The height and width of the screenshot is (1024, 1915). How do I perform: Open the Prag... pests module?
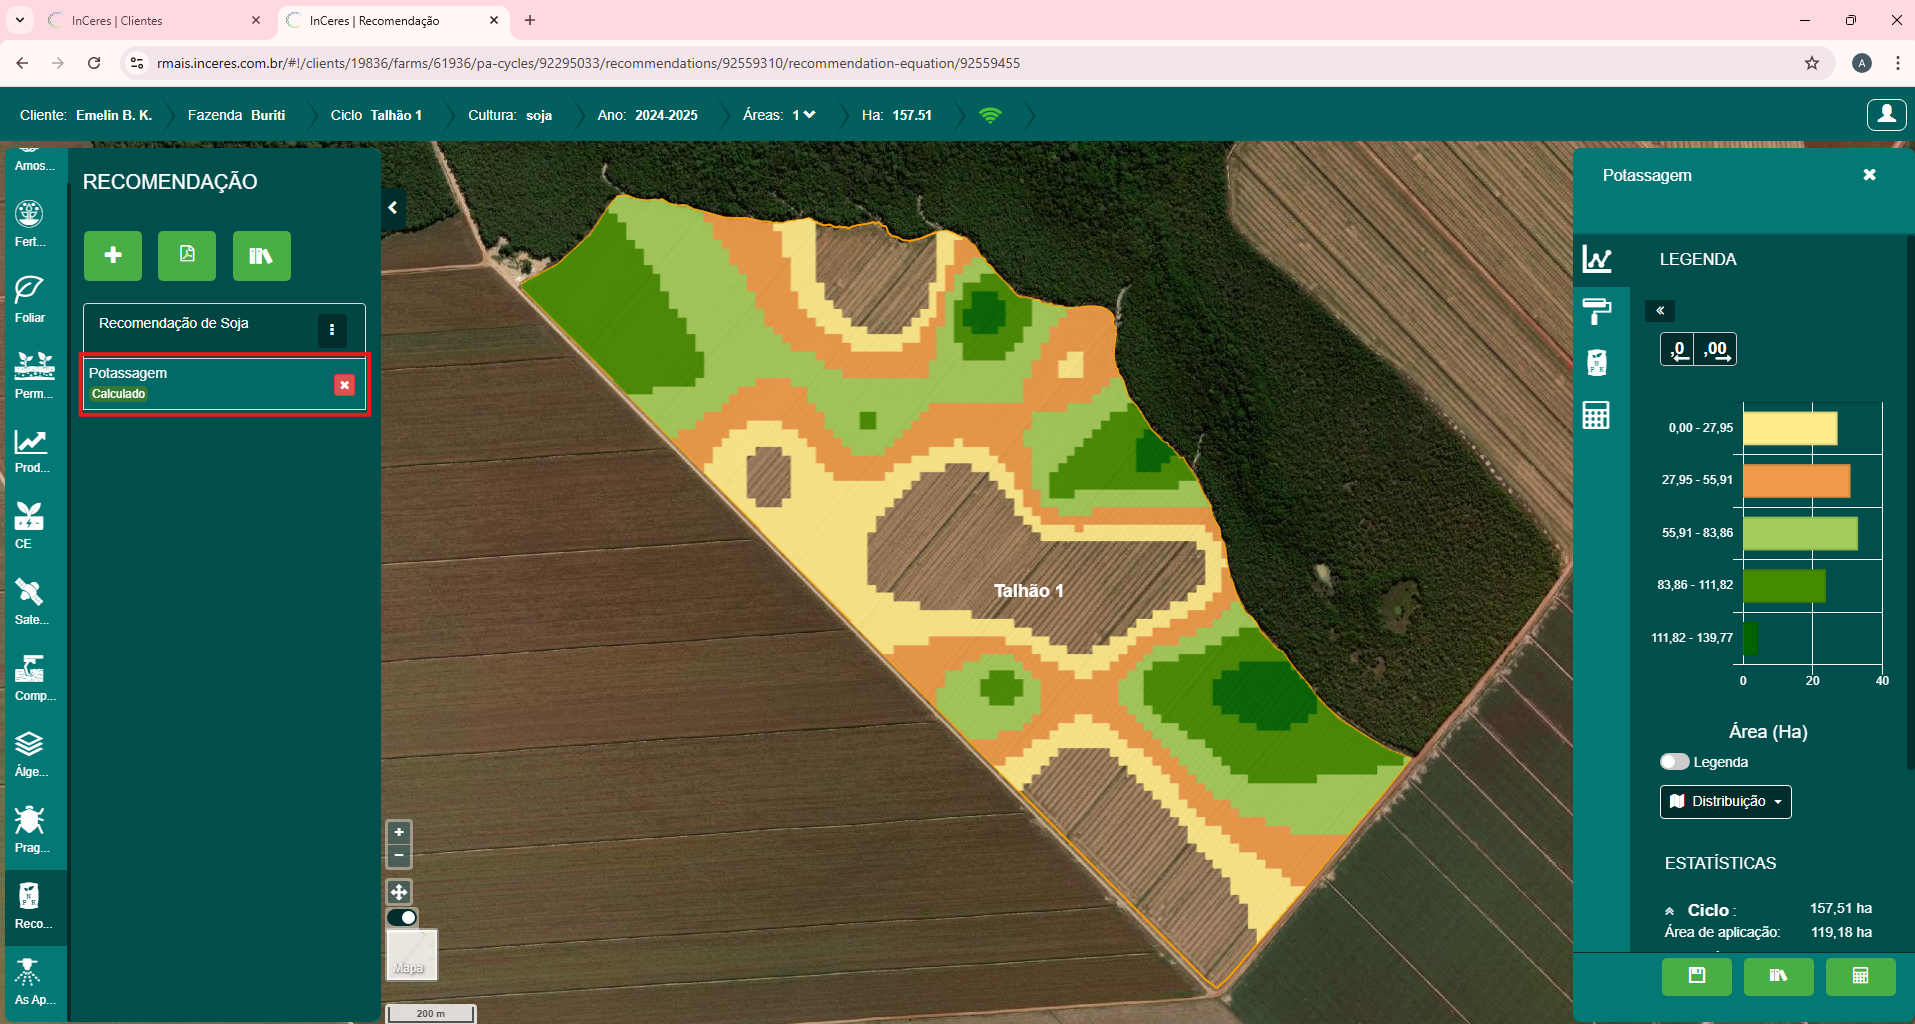point(30,830)
